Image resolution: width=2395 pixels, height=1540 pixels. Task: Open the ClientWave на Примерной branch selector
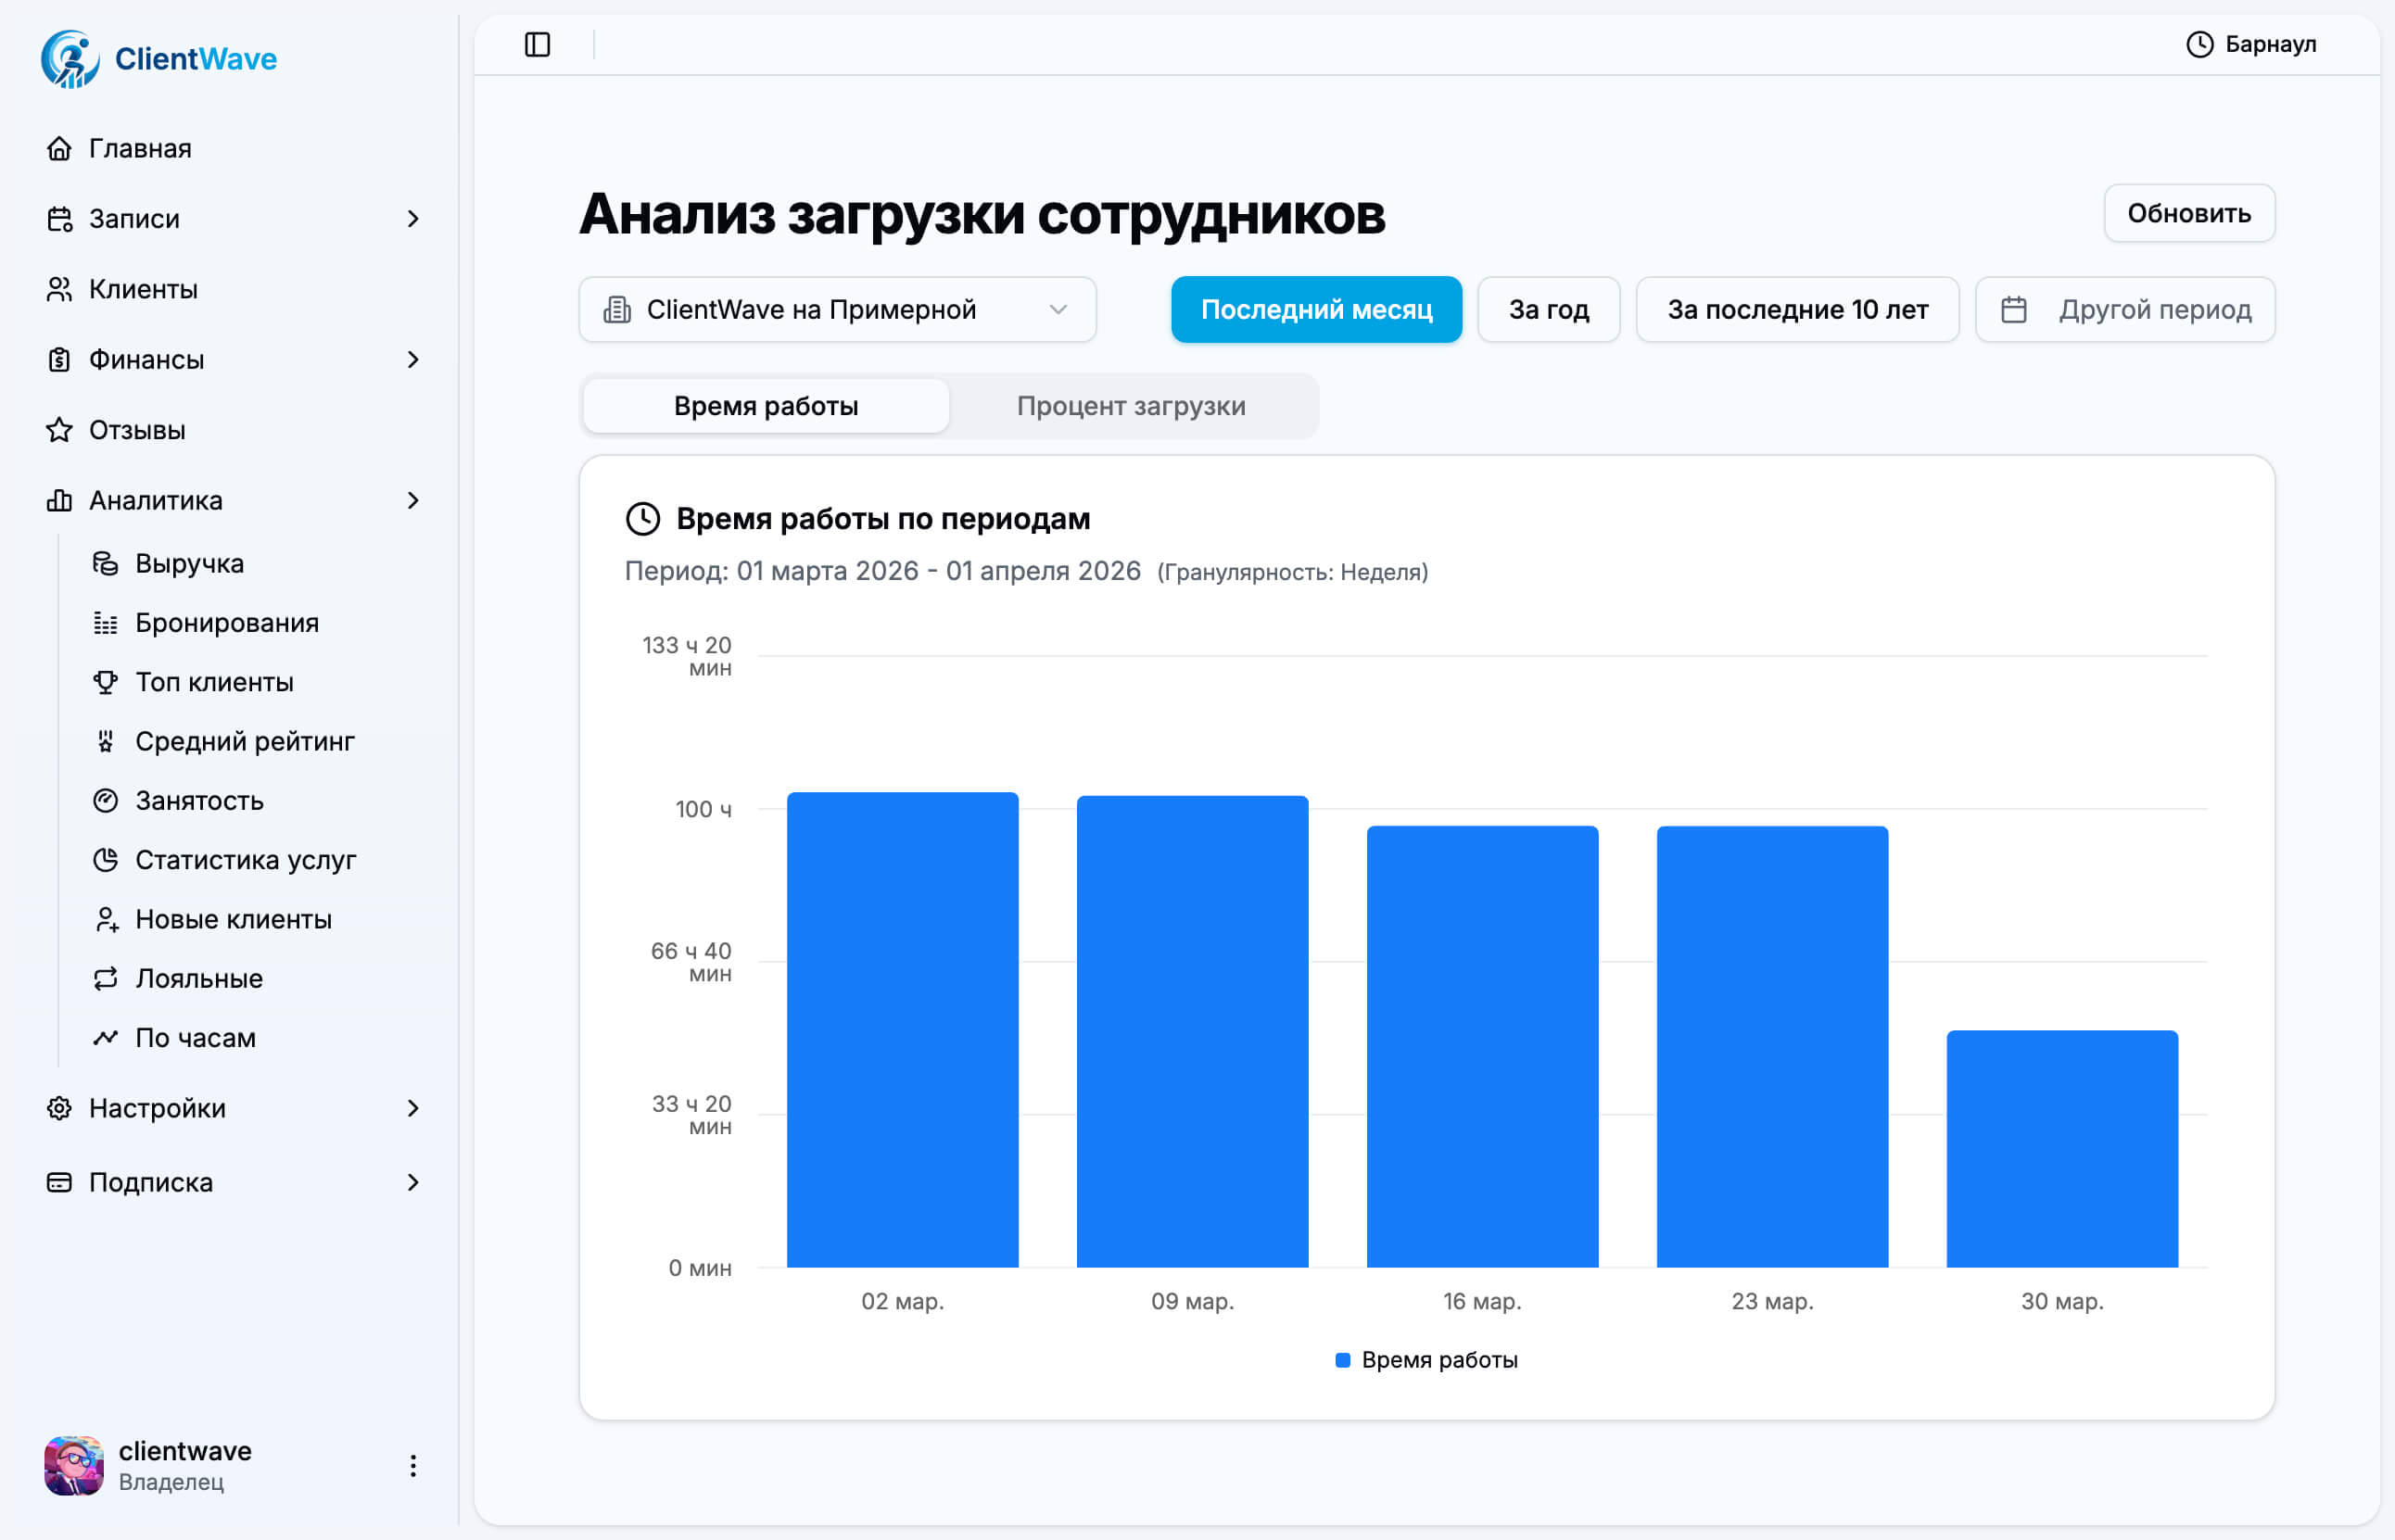tap(838, 309)
